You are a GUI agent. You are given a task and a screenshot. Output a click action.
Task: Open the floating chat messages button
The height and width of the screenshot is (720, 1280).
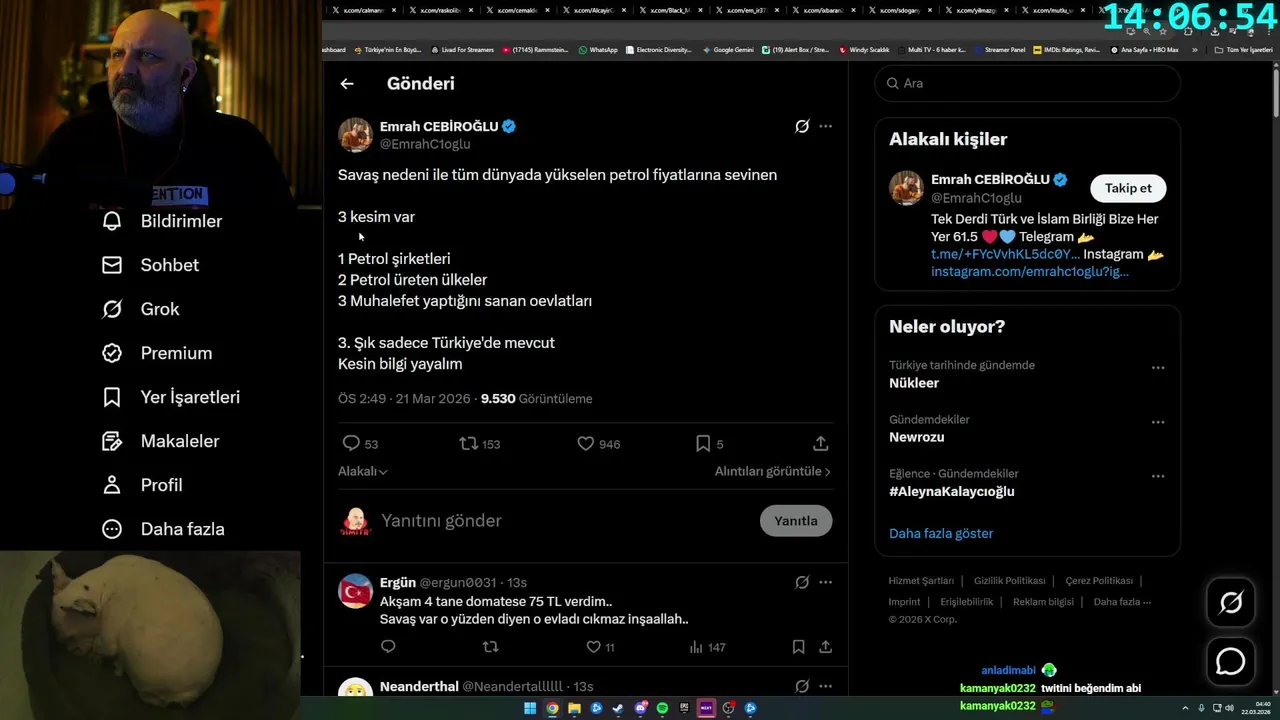(1230, 662)
